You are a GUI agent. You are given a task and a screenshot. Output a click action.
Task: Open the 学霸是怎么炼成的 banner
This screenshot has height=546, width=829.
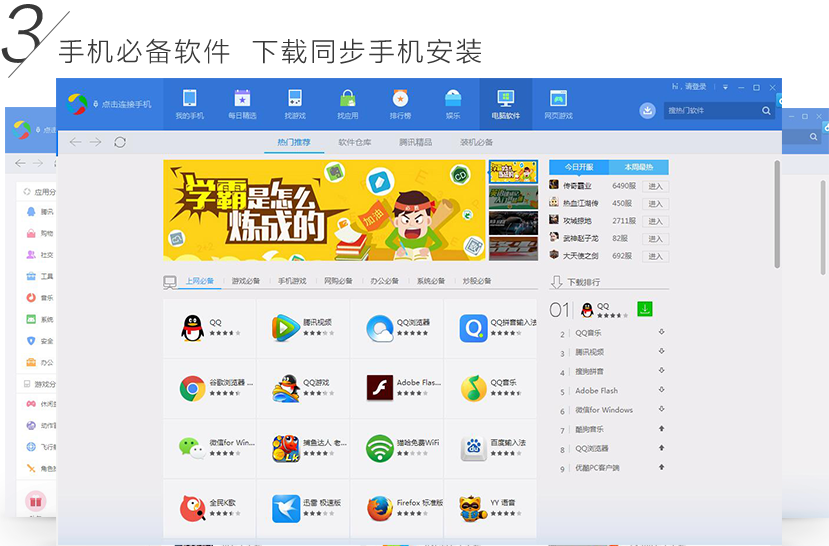coord(324,210)
